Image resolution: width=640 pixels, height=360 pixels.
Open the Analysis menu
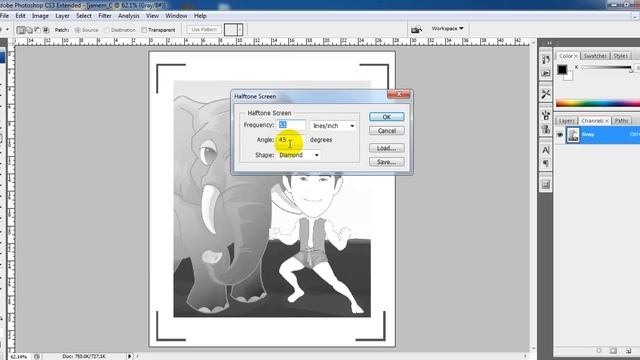point(129,16)
